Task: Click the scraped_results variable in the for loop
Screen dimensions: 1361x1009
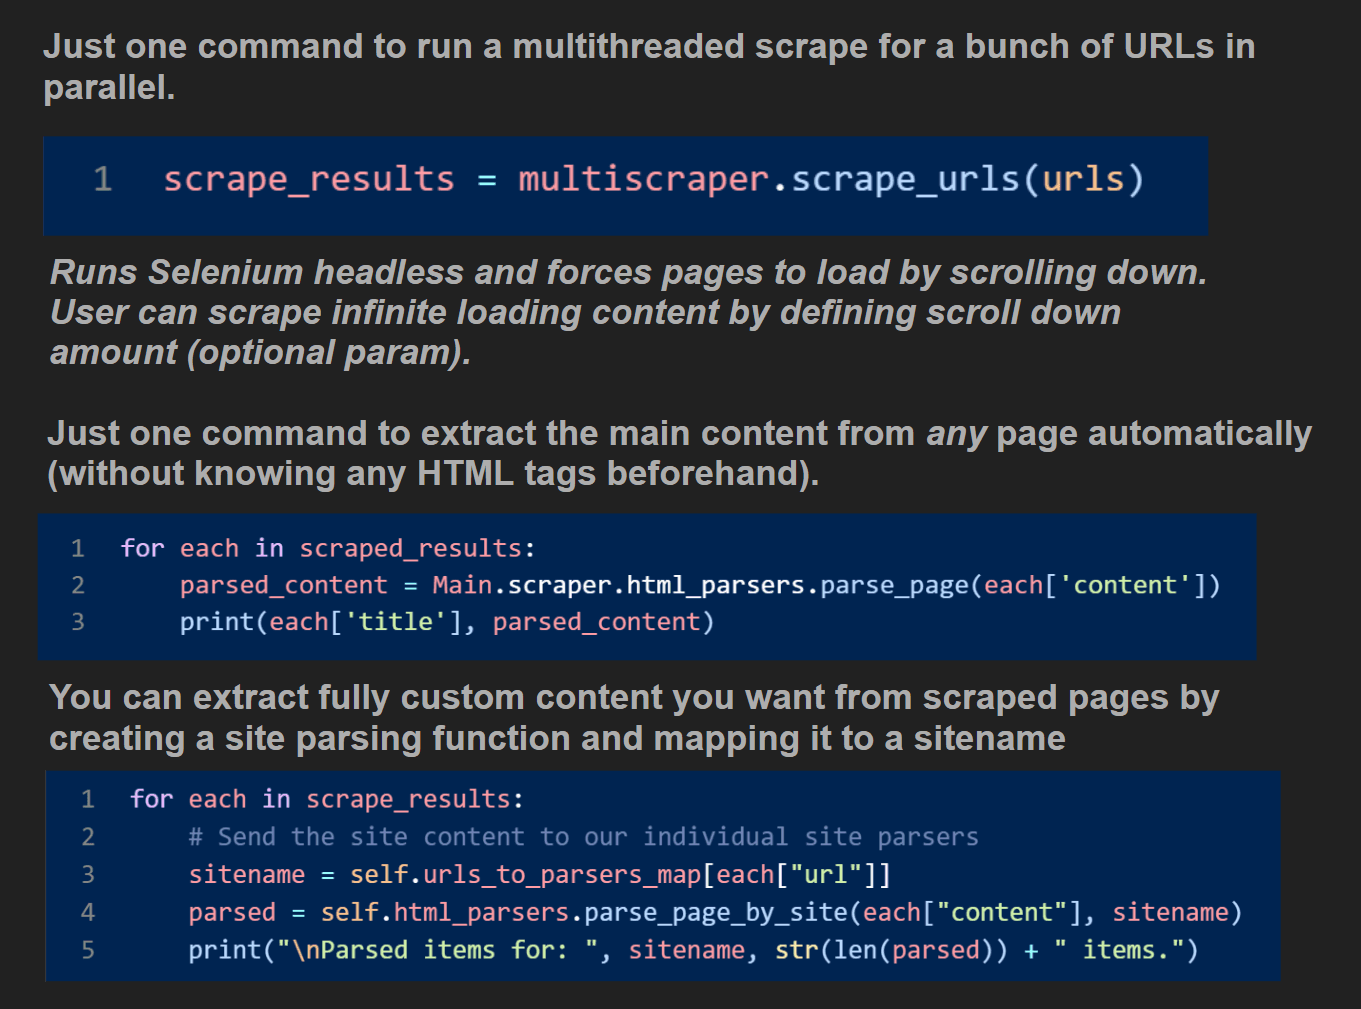Action: tap(410, 548)
